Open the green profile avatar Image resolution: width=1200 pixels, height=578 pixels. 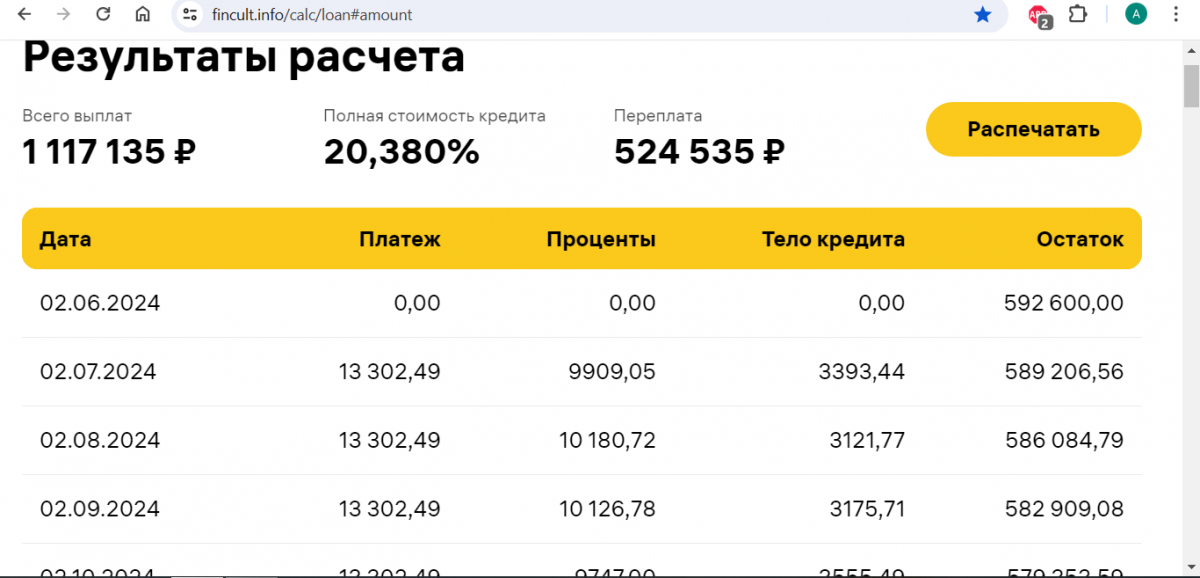[1136, 14]
